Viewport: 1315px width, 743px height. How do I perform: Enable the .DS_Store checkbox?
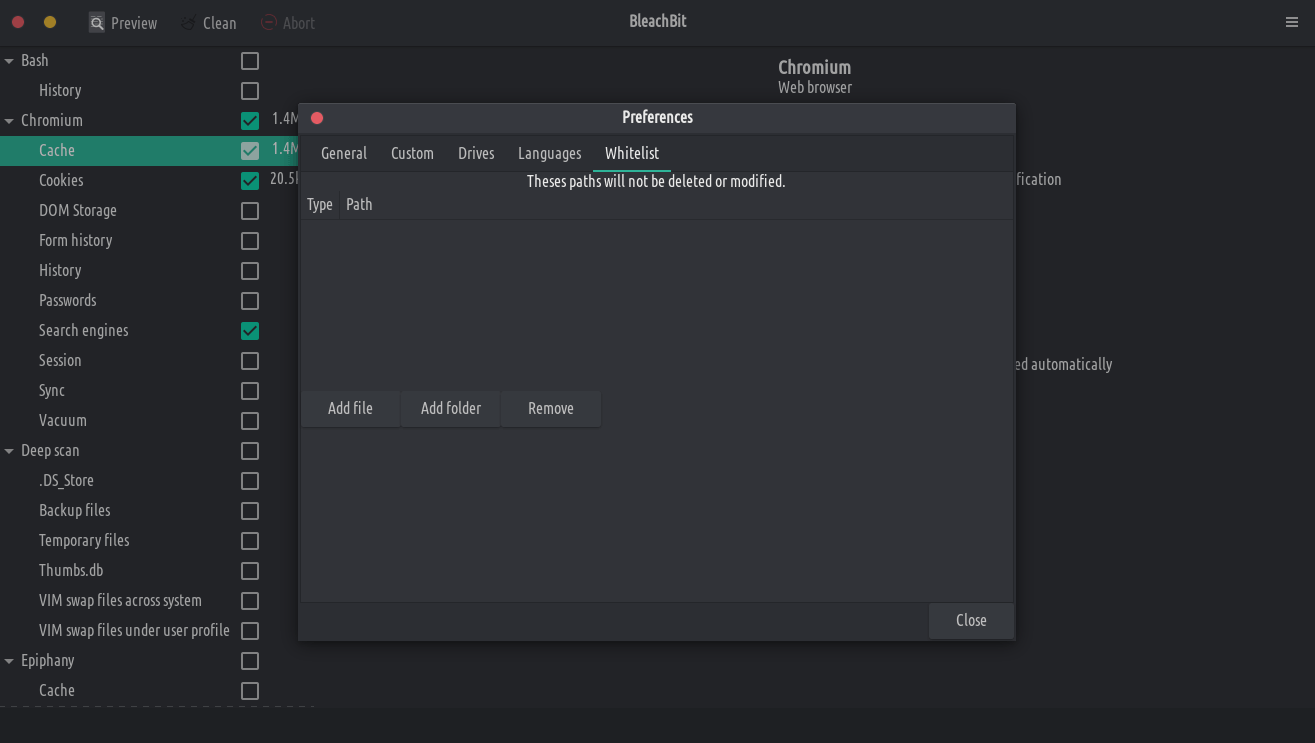click(250, 481)
